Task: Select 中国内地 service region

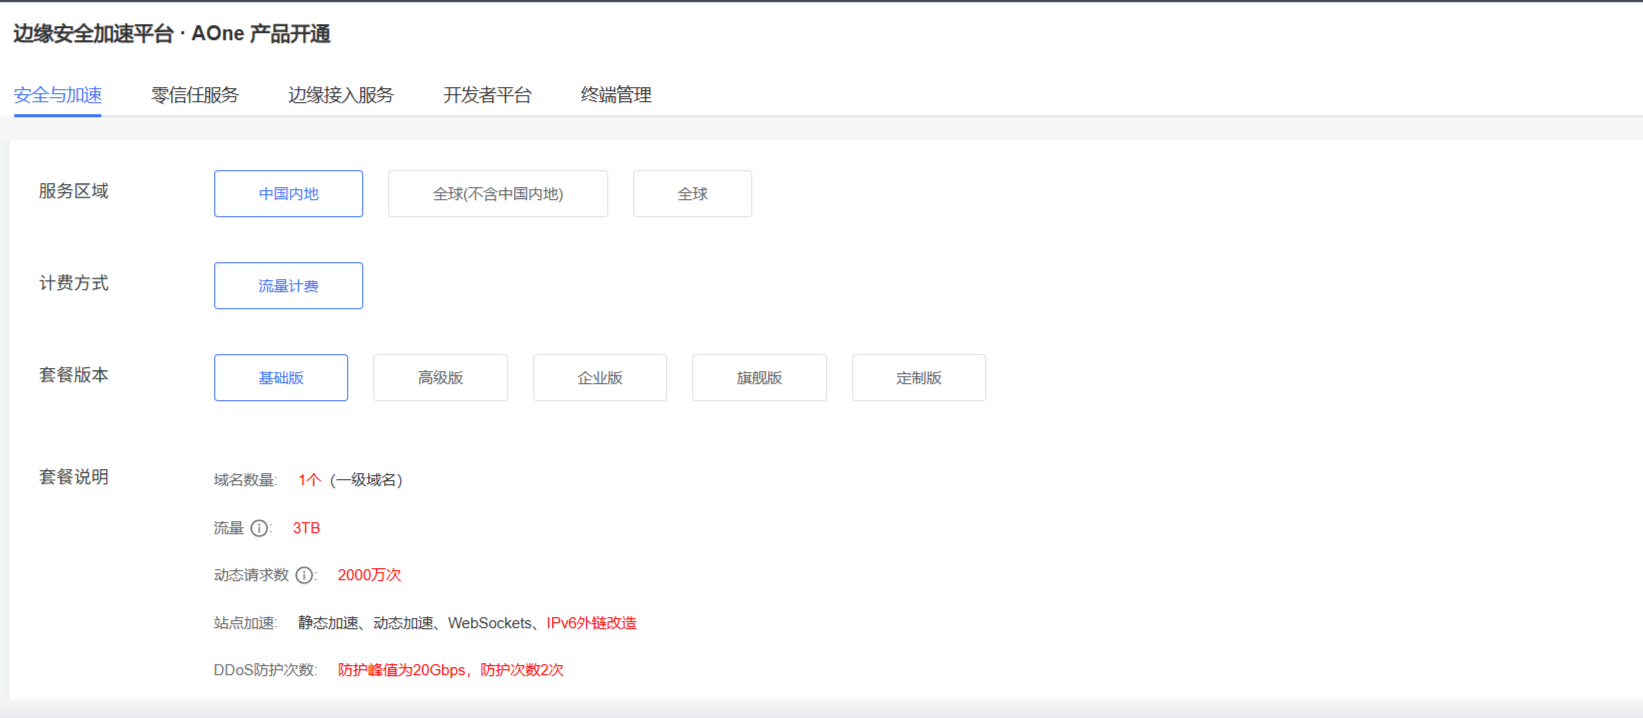Action: click(288, 194)
